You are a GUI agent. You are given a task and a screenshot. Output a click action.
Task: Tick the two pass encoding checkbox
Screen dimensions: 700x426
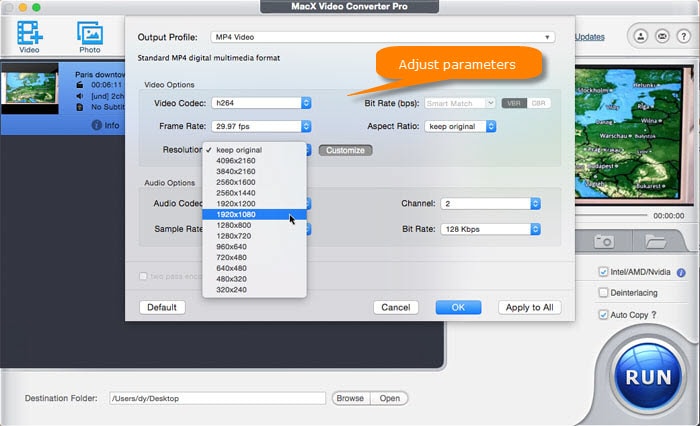pos(143,276)
